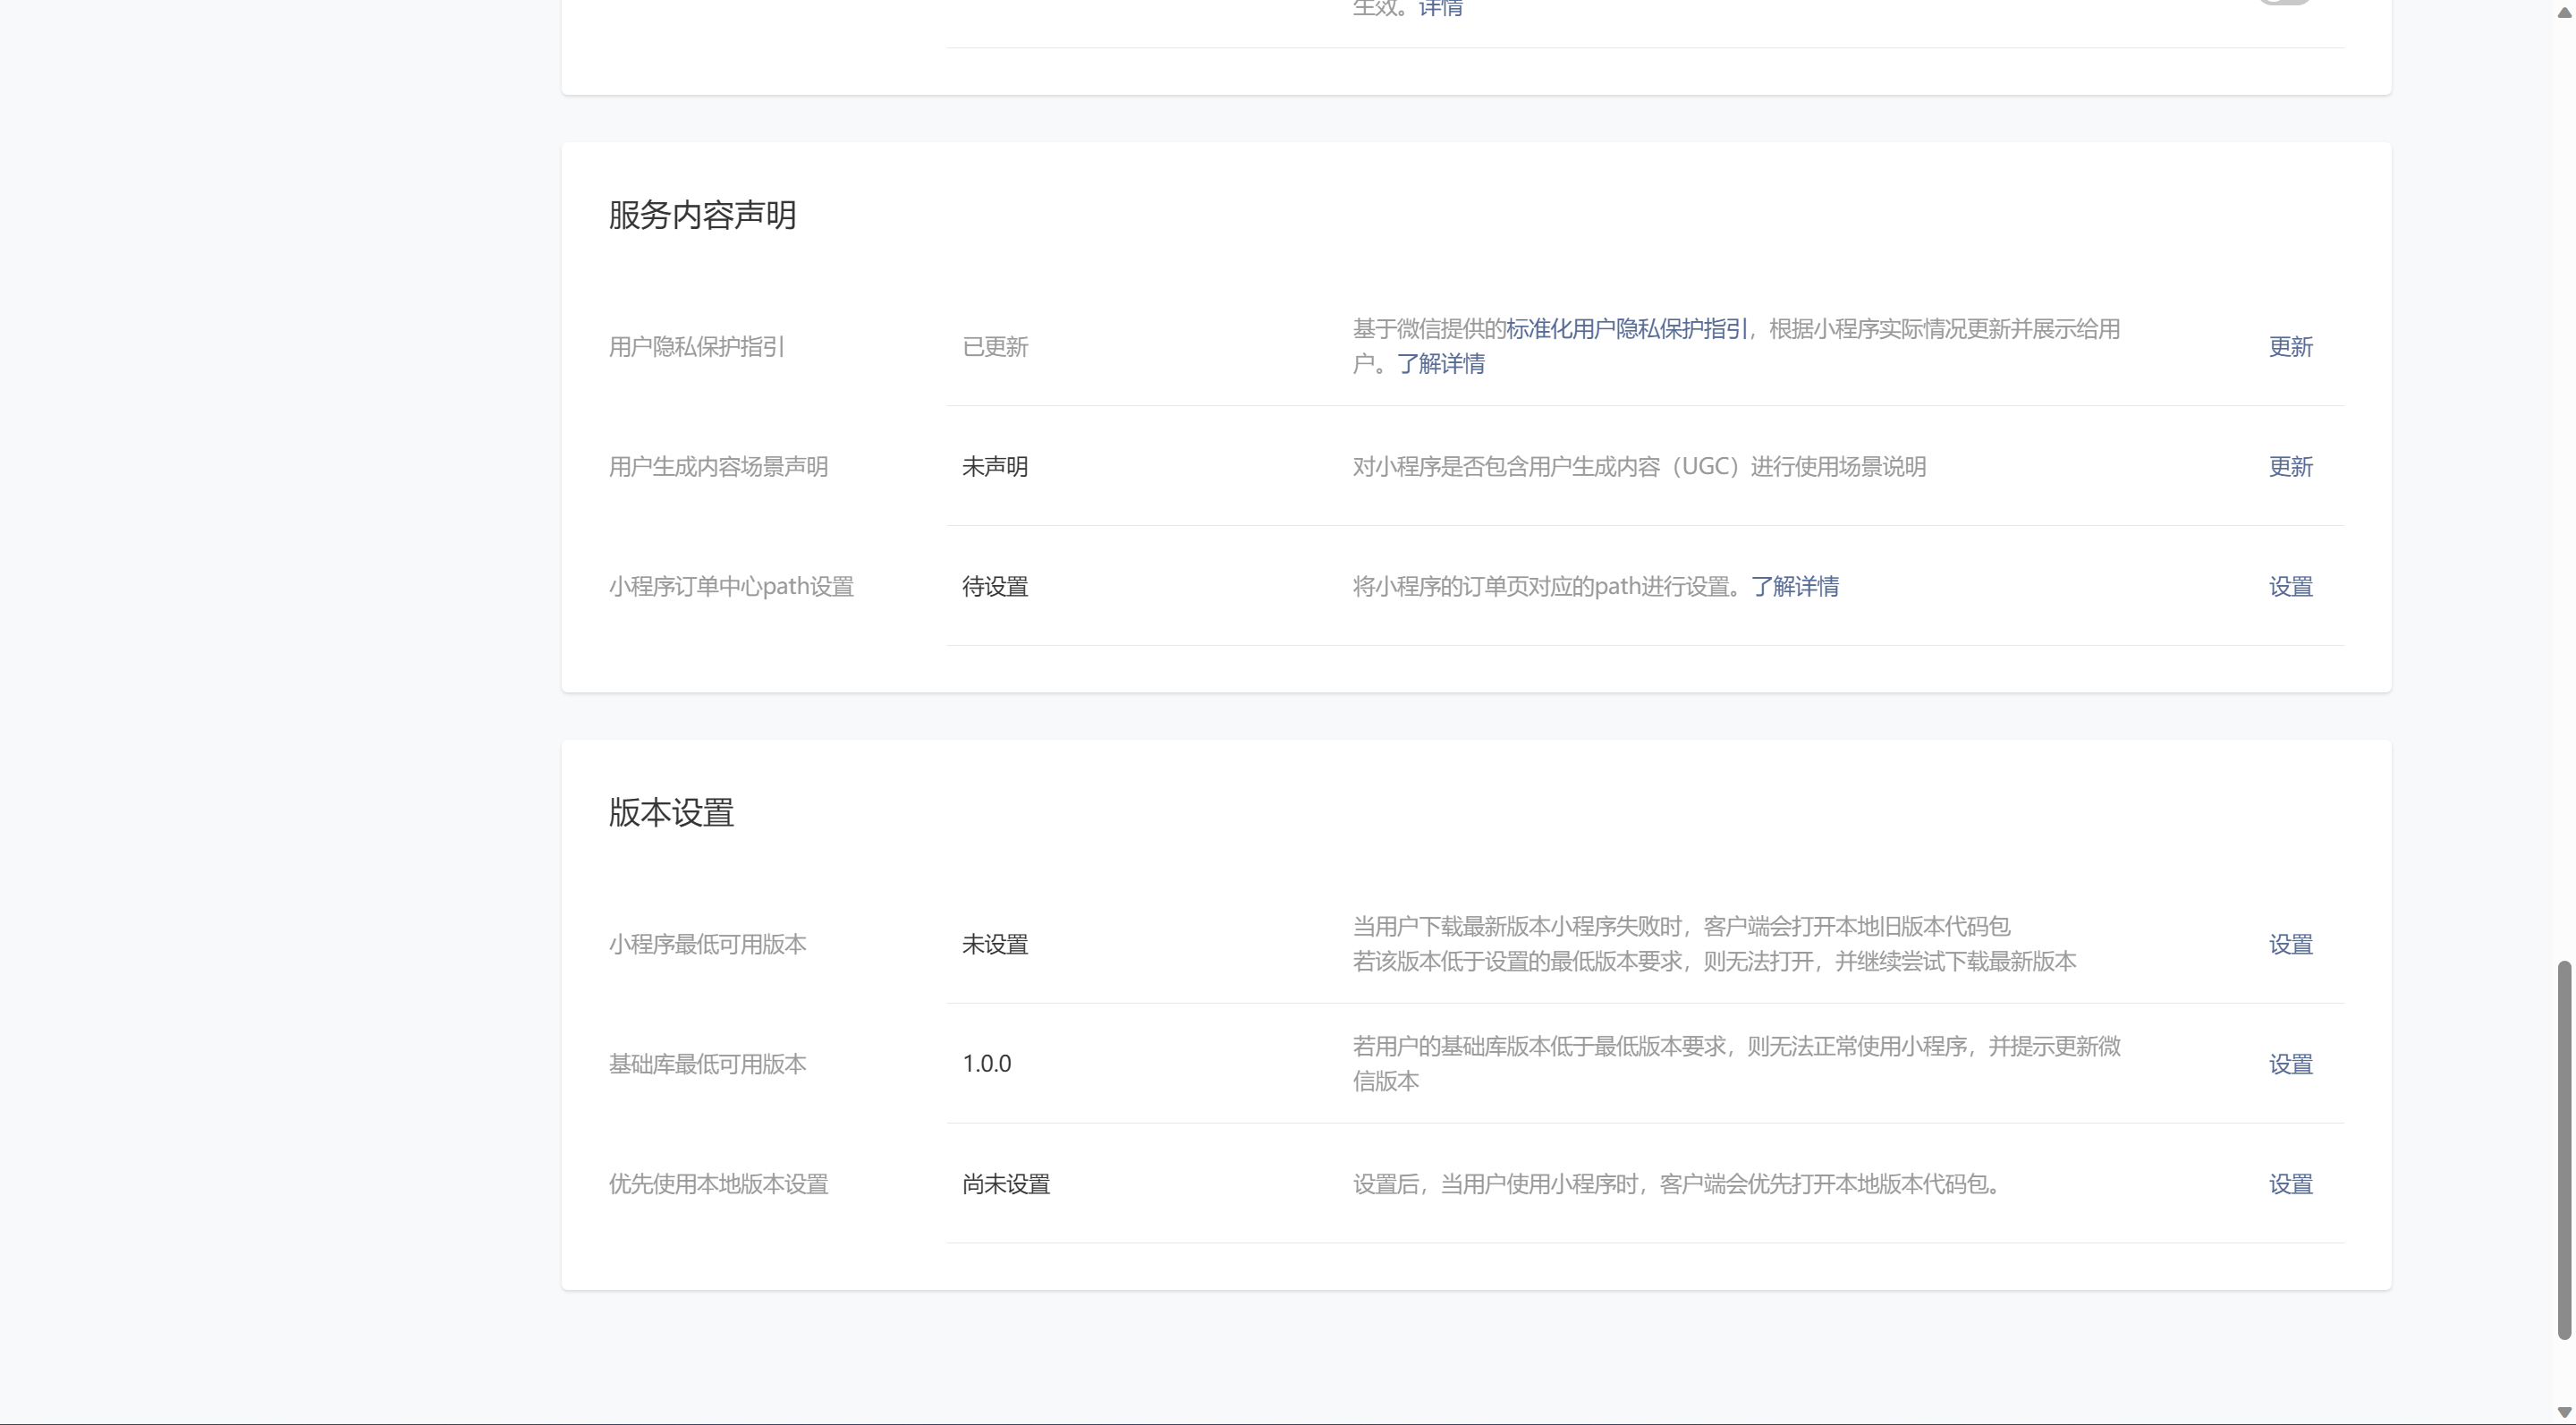Click the 尚未设置 status text
The width and height of the screenshot is (2576, 1425).
tap(1005, 1185)
